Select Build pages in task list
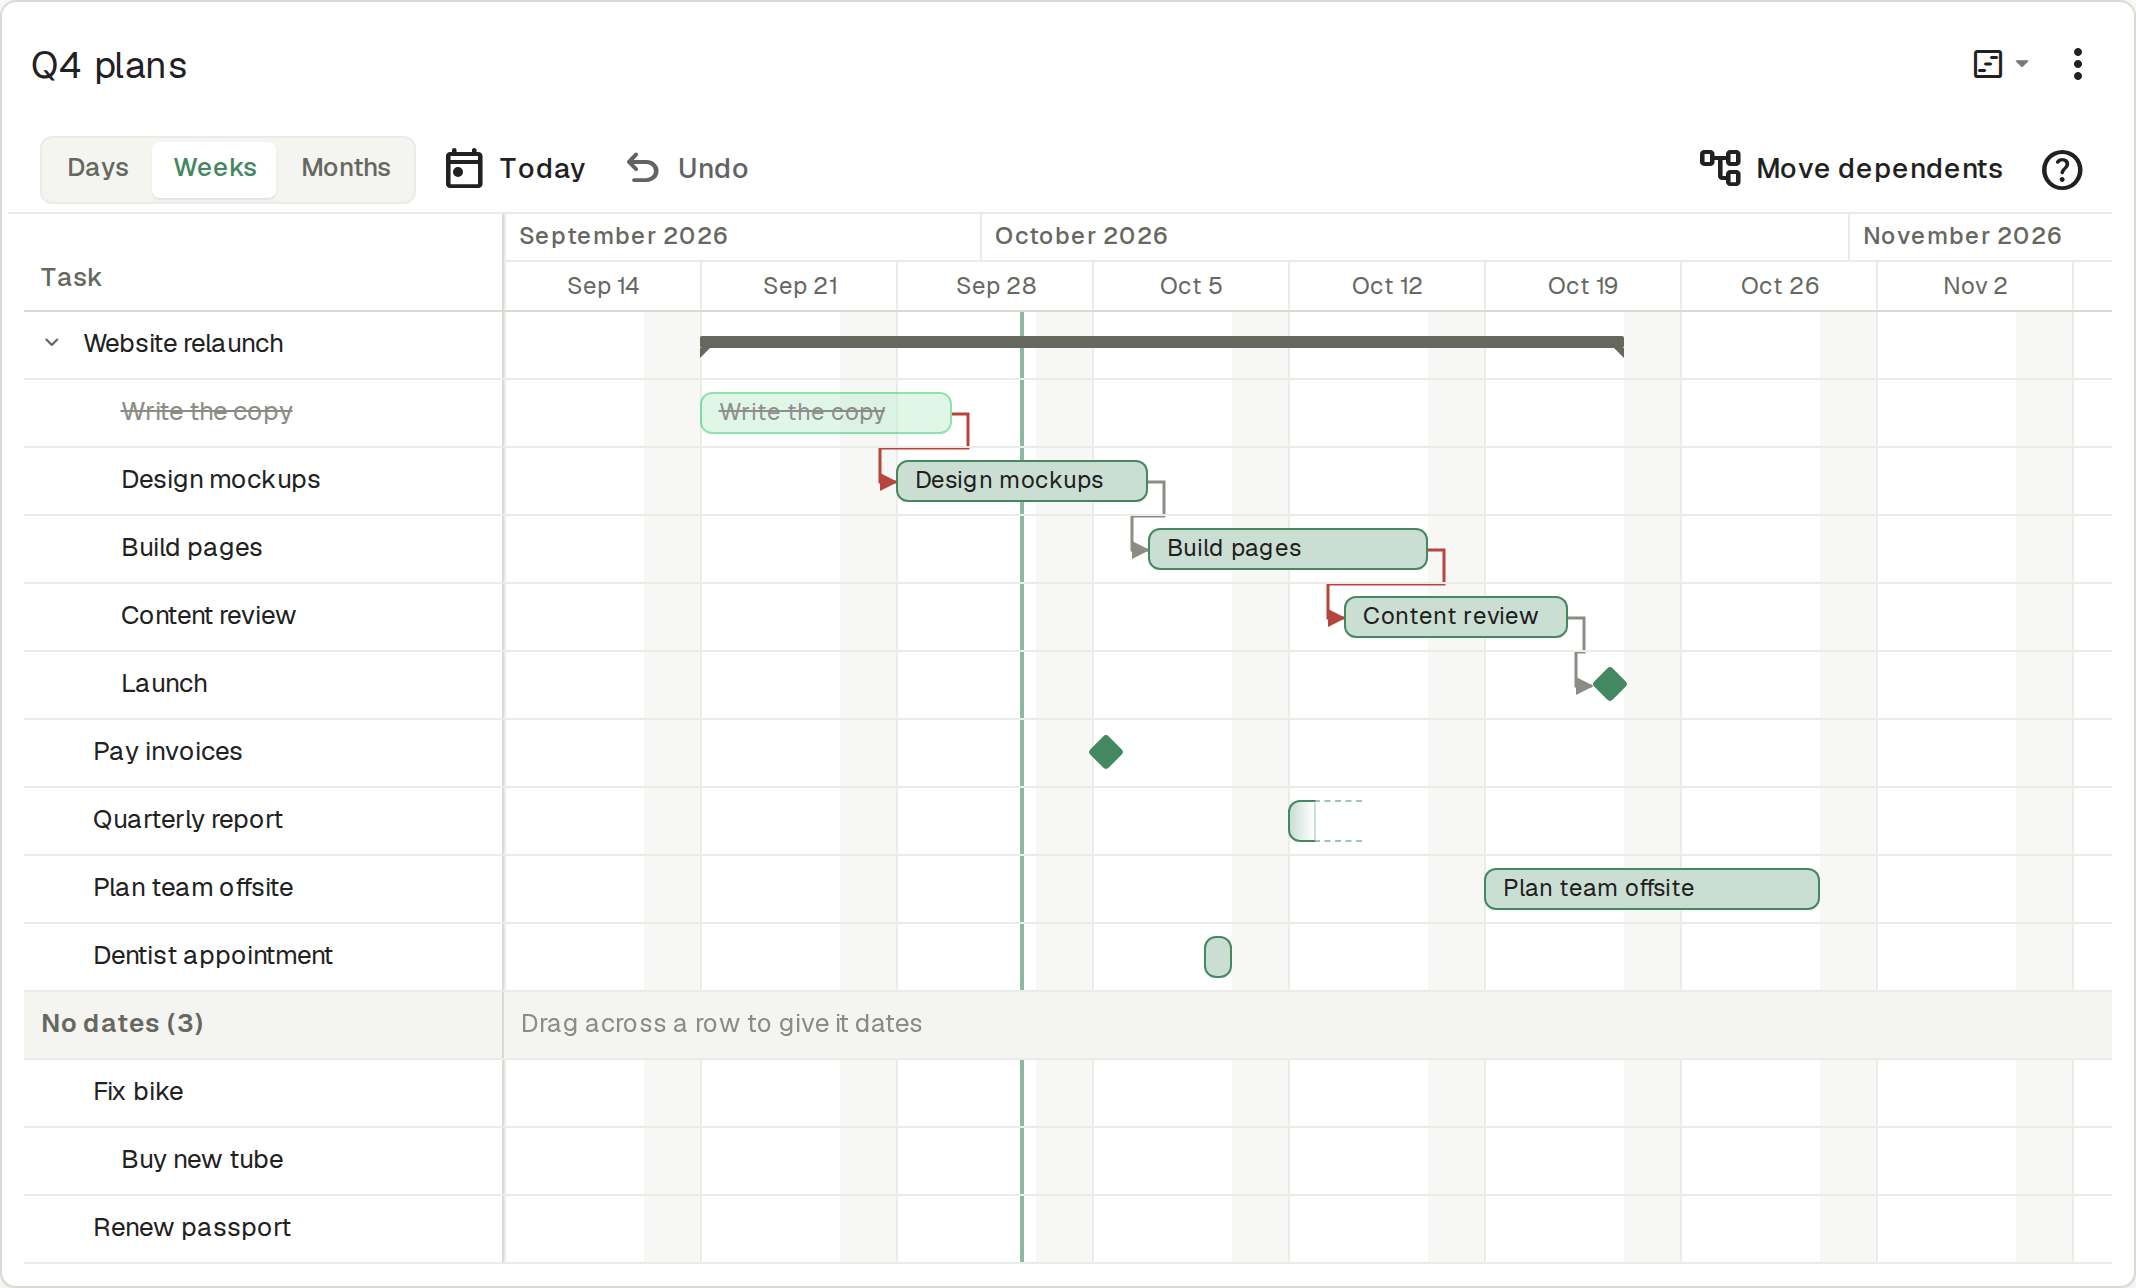This screenshot has width=2136, height=1288. click(x=192, y=547)
